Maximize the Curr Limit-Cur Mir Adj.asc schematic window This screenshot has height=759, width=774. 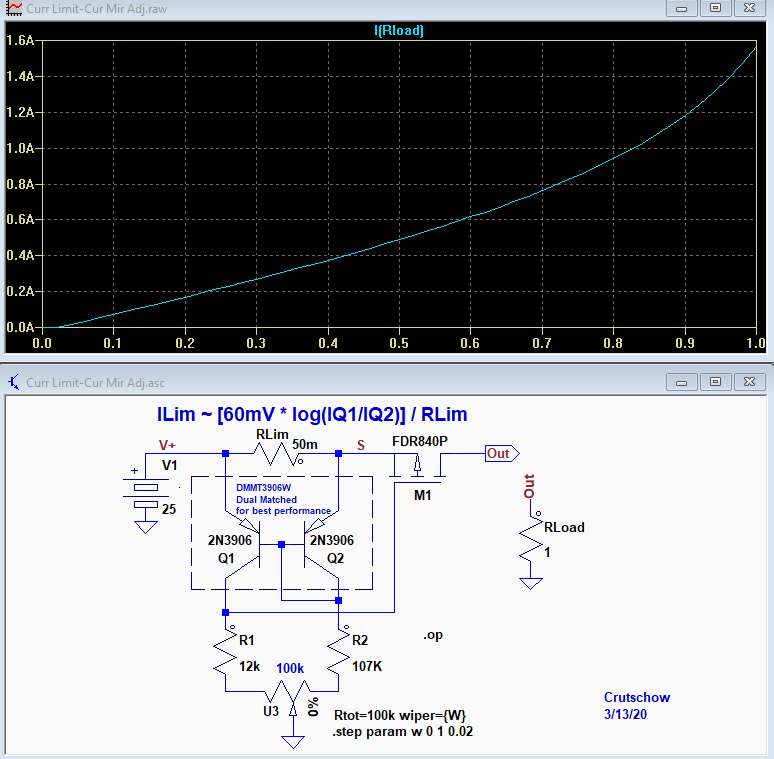[x=715, y=381]
